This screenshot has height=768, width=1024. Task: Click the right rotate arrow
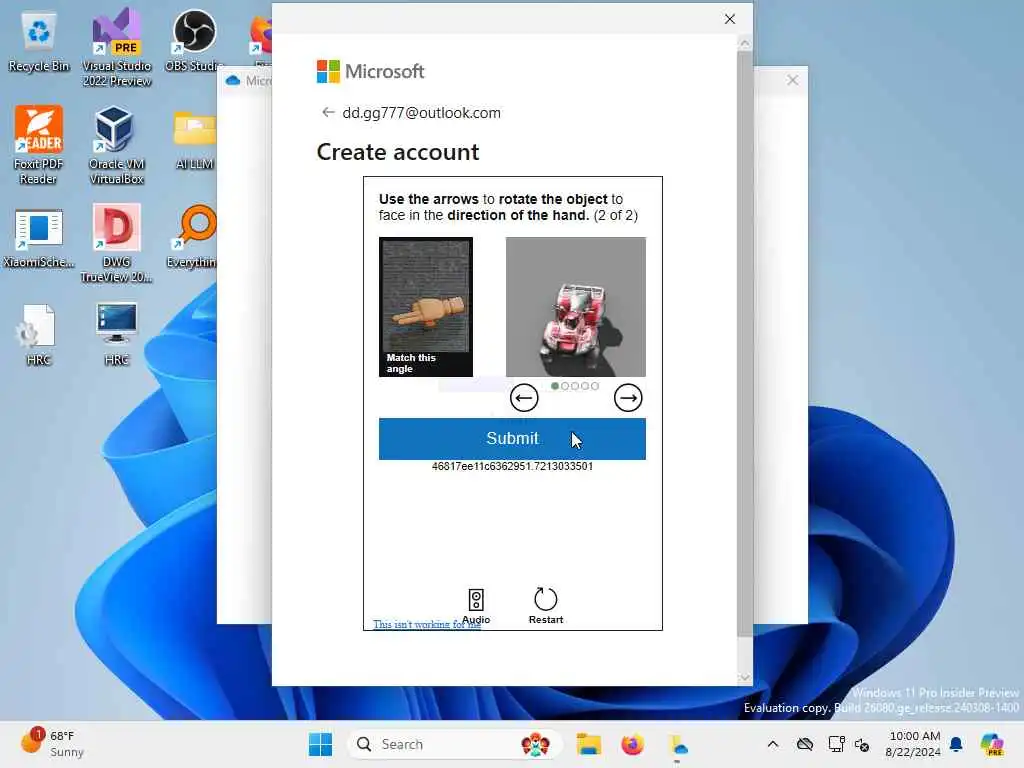[628, 398]
